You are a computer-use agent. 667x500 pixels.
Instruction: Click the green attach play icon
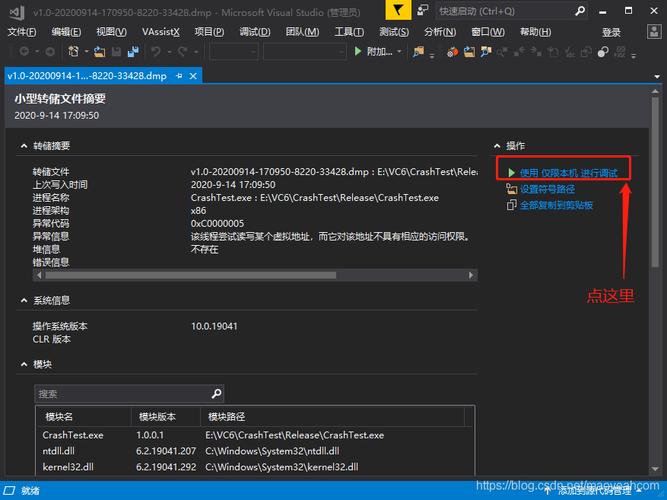[358, 51]
